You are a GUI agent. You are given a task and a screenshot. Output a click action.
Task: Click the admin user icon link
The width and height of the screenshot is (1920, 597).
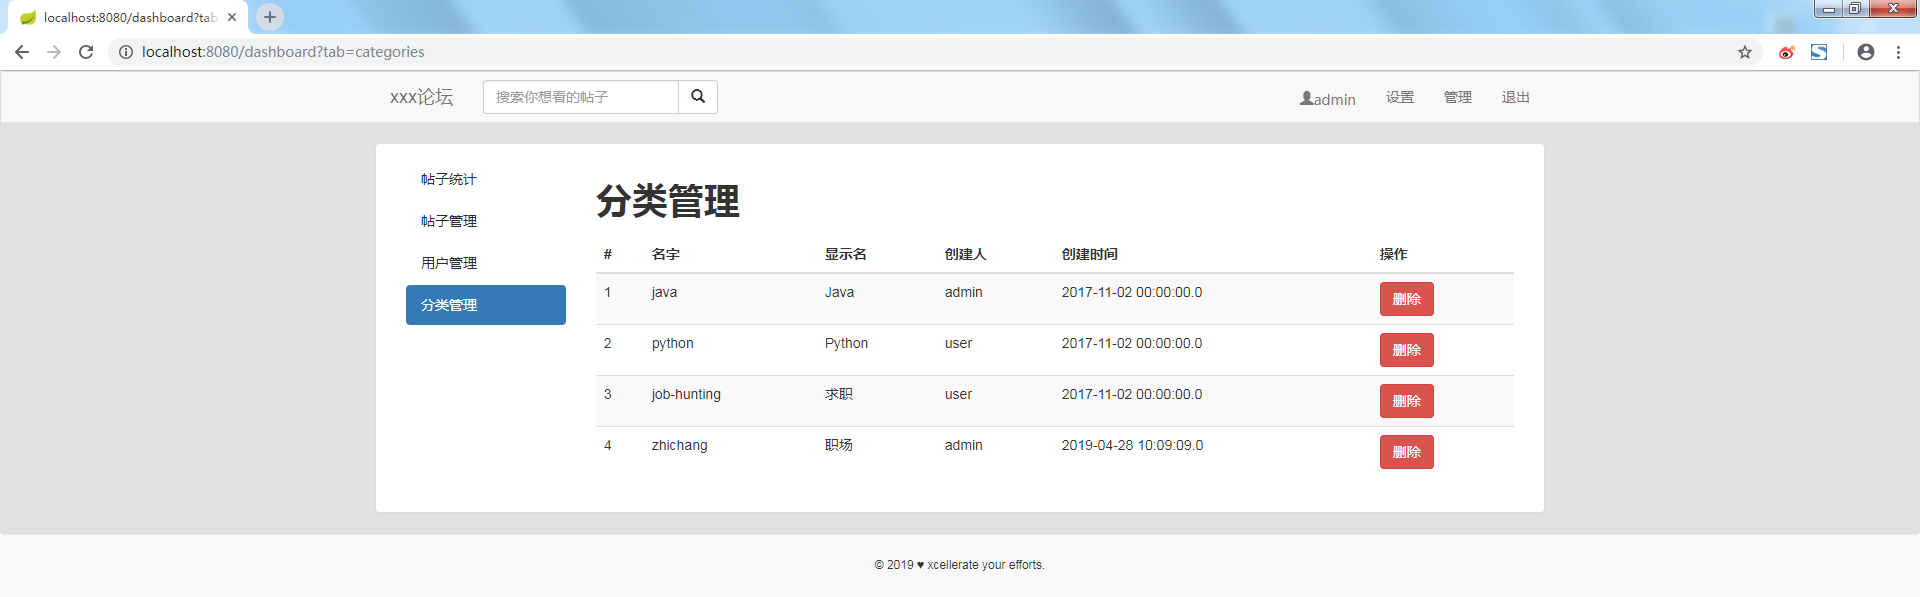1328,99
